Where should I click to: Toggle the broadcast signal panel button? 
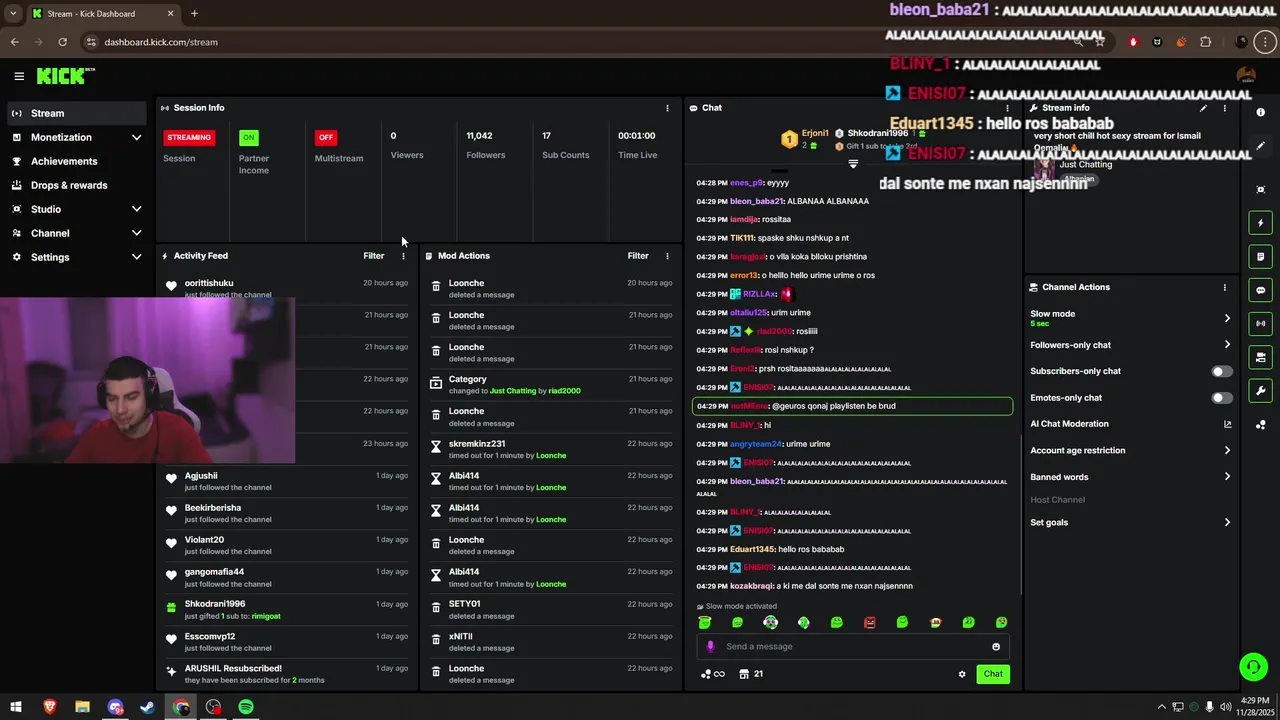pos(1261,323)
